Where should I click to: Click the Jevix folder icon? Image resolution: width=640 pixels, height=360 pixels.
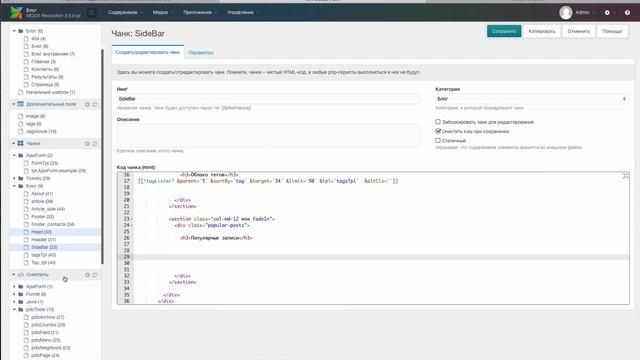pos(21,302)
